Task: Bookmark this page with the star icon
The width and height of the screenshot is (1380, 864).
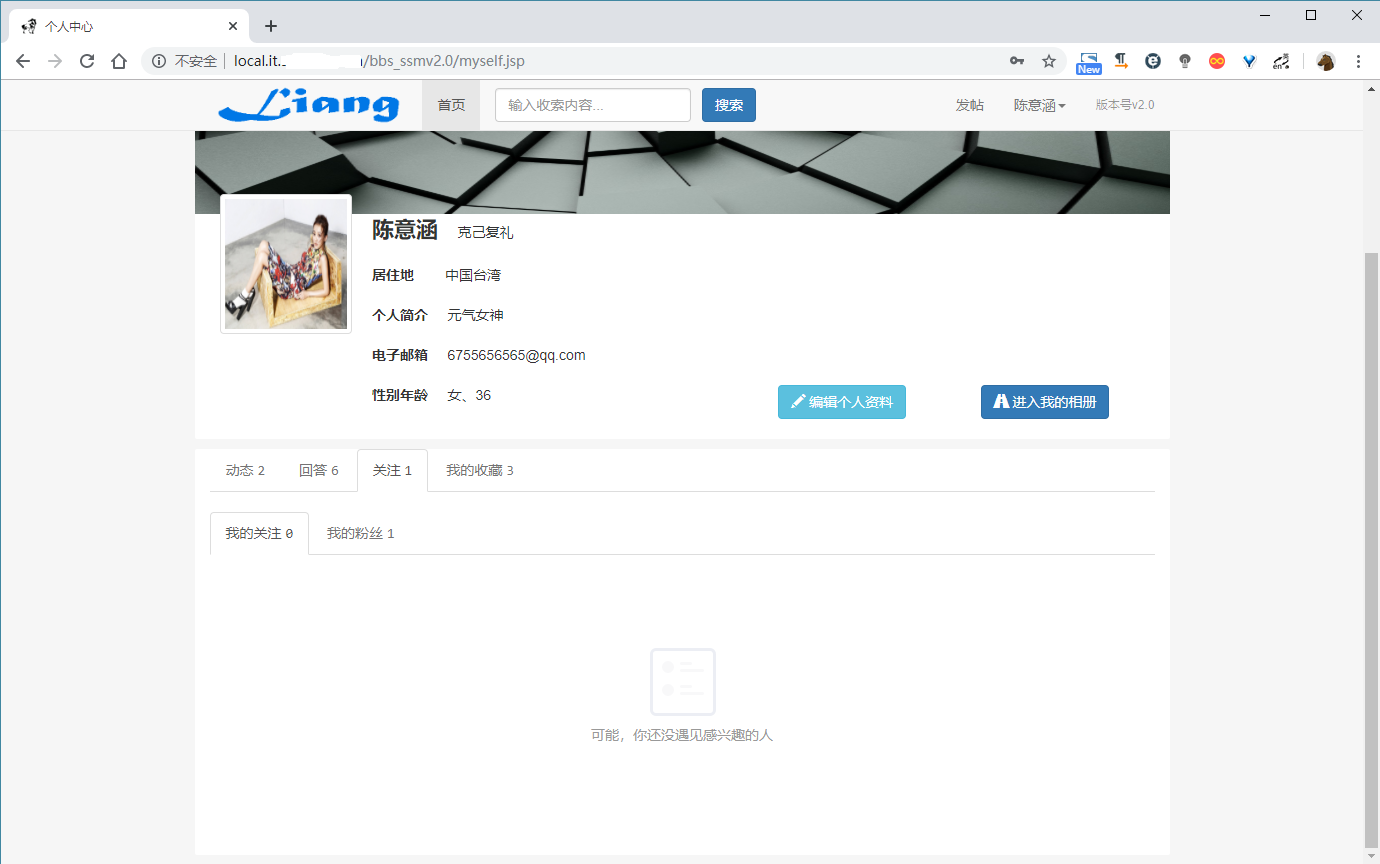Action: point(1049,61)
